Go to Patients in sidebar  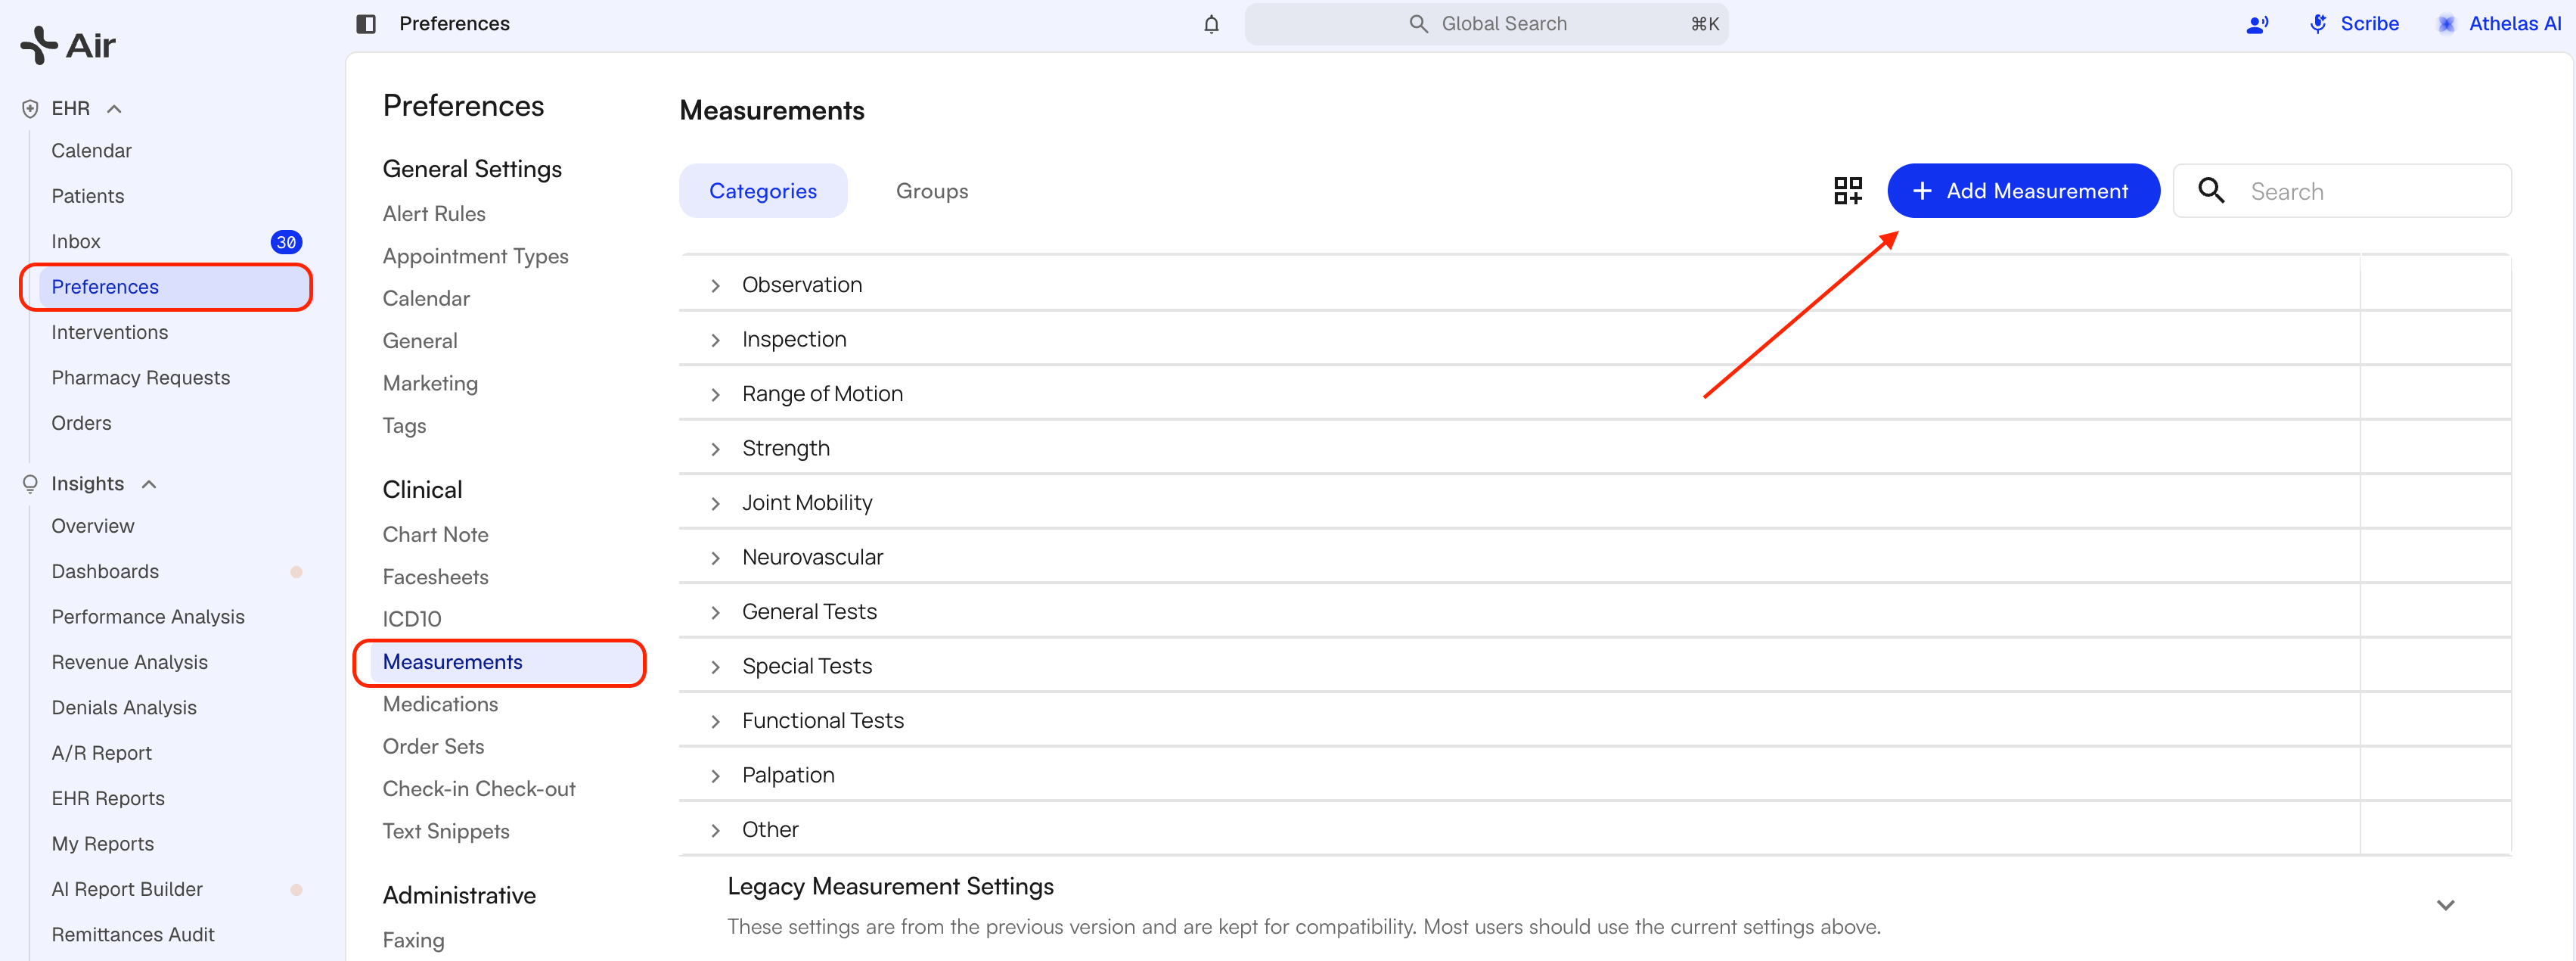click(x=88, y=196)
